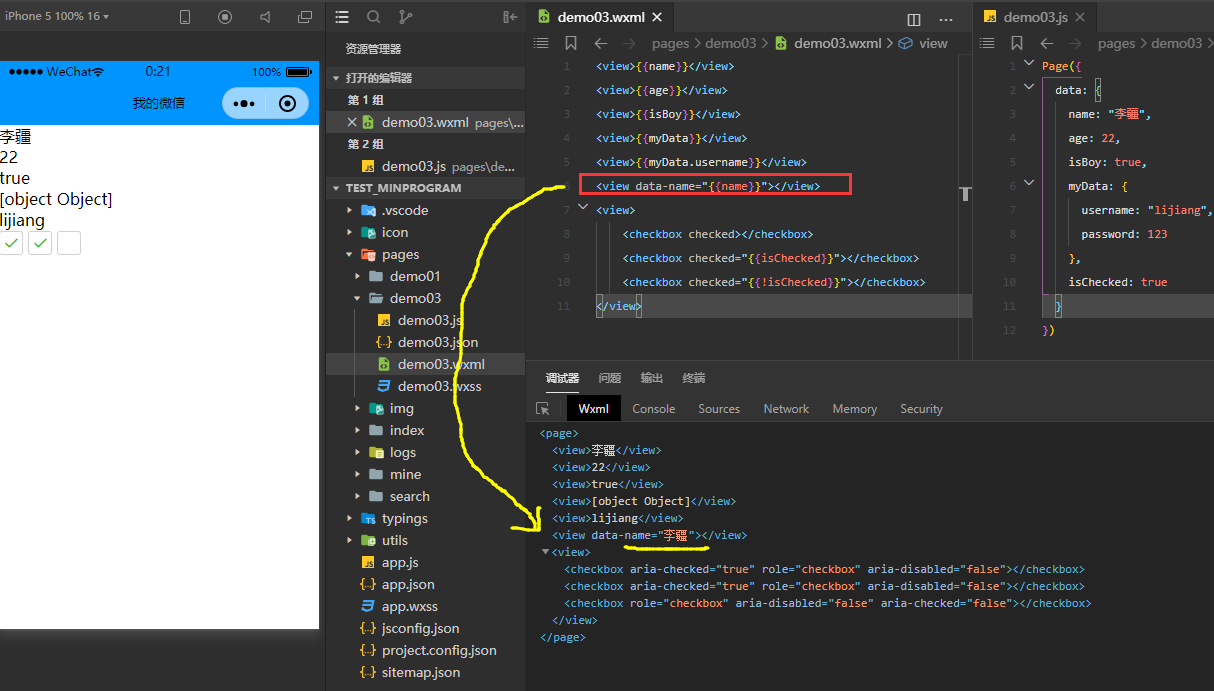Click the pages breadcrumb in wxml editor
The image size is (1214, 691).
(671, 43)
